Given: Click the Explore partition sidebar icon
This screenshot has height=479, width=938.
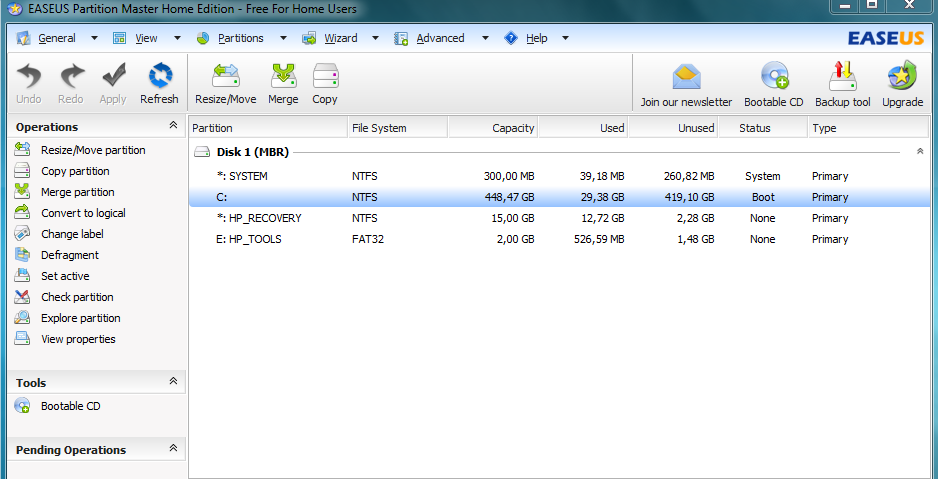Looking at the screenshot, I should (x=22, y=318).
